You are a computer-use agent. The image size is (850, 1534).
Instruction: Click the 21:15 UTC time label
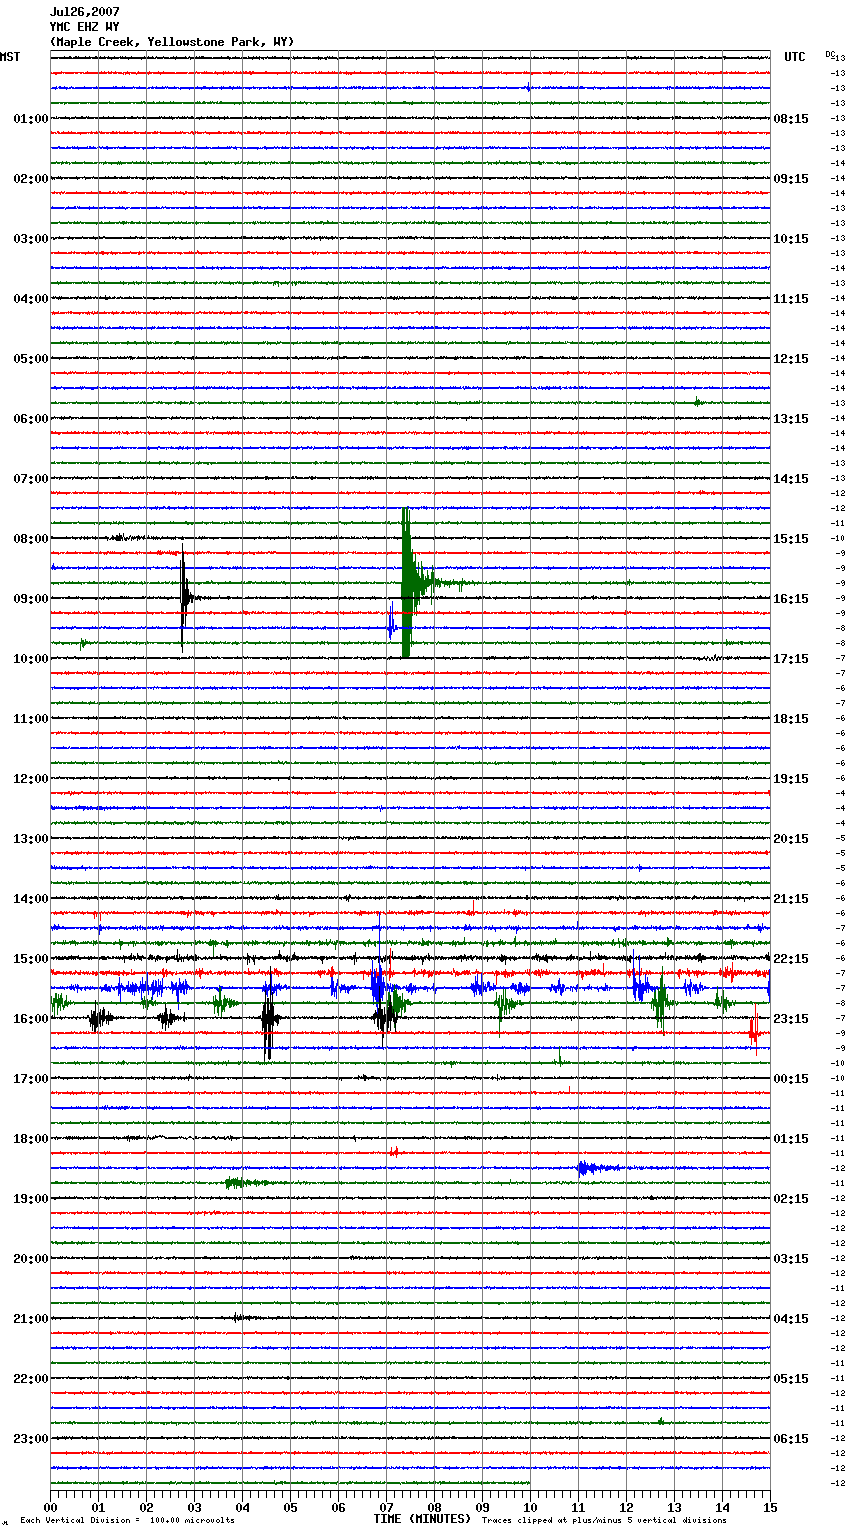click(x=791, y=899)
